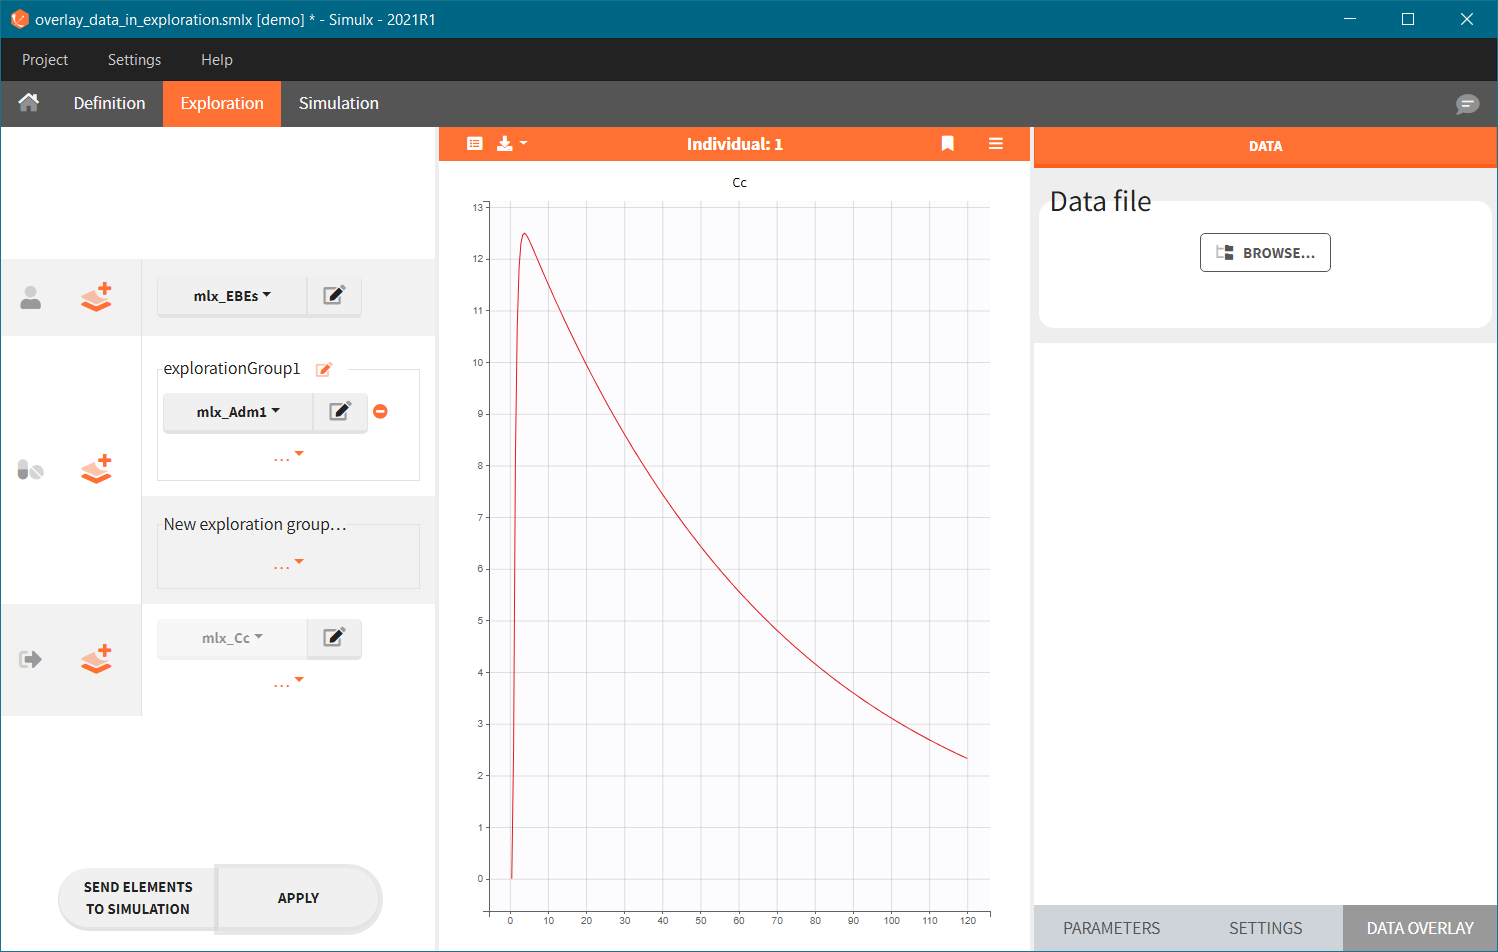Edit the mlx_Adm1 treatment element
This screenshot has height=952, width=1498.
pos(340,412)
